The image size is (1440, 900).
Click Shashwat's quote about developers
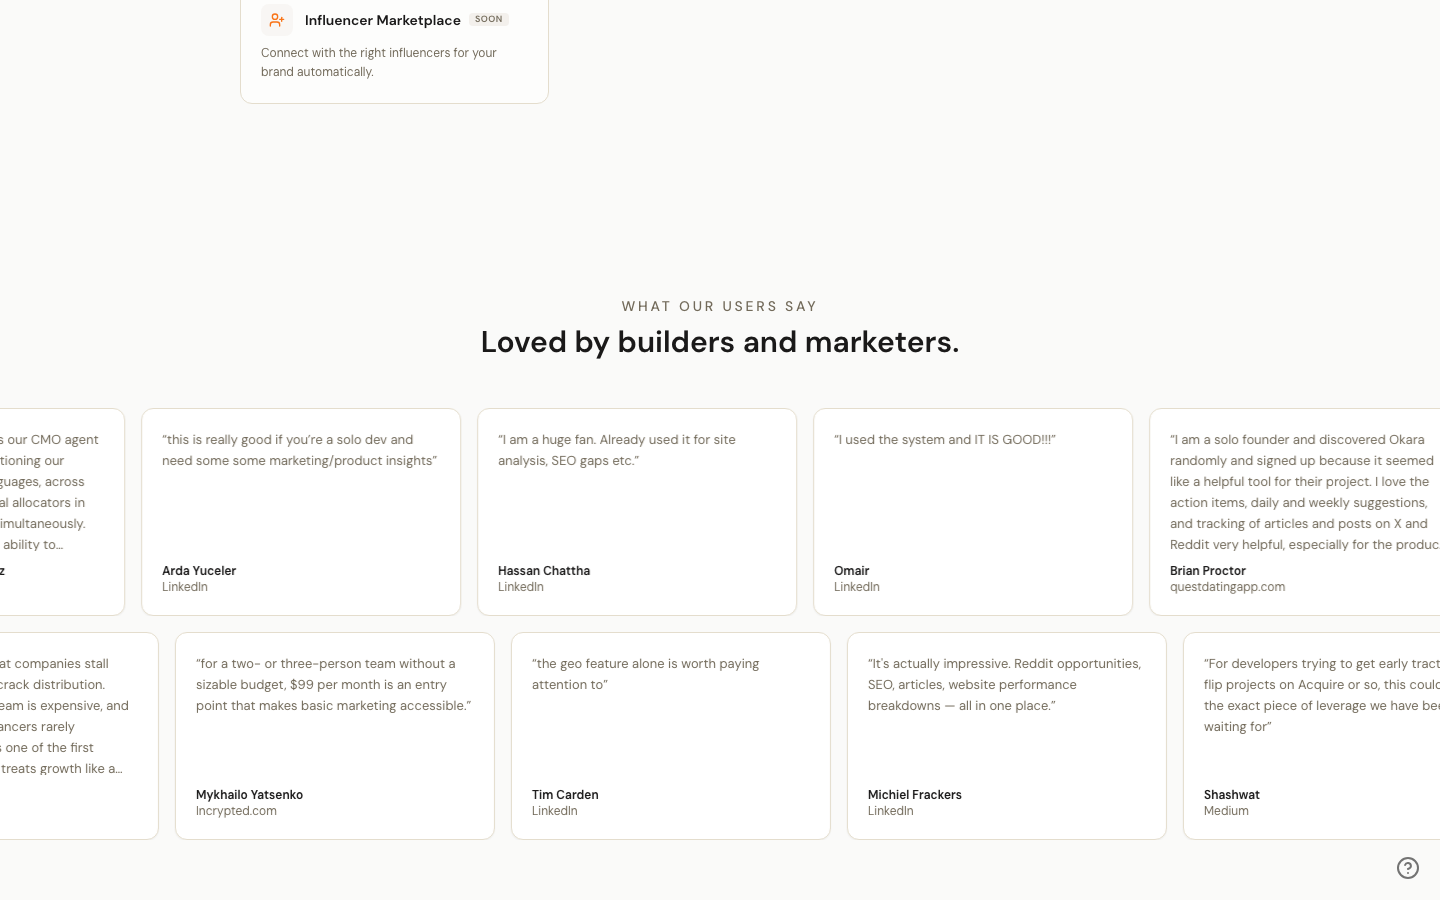pos(1321,695)
